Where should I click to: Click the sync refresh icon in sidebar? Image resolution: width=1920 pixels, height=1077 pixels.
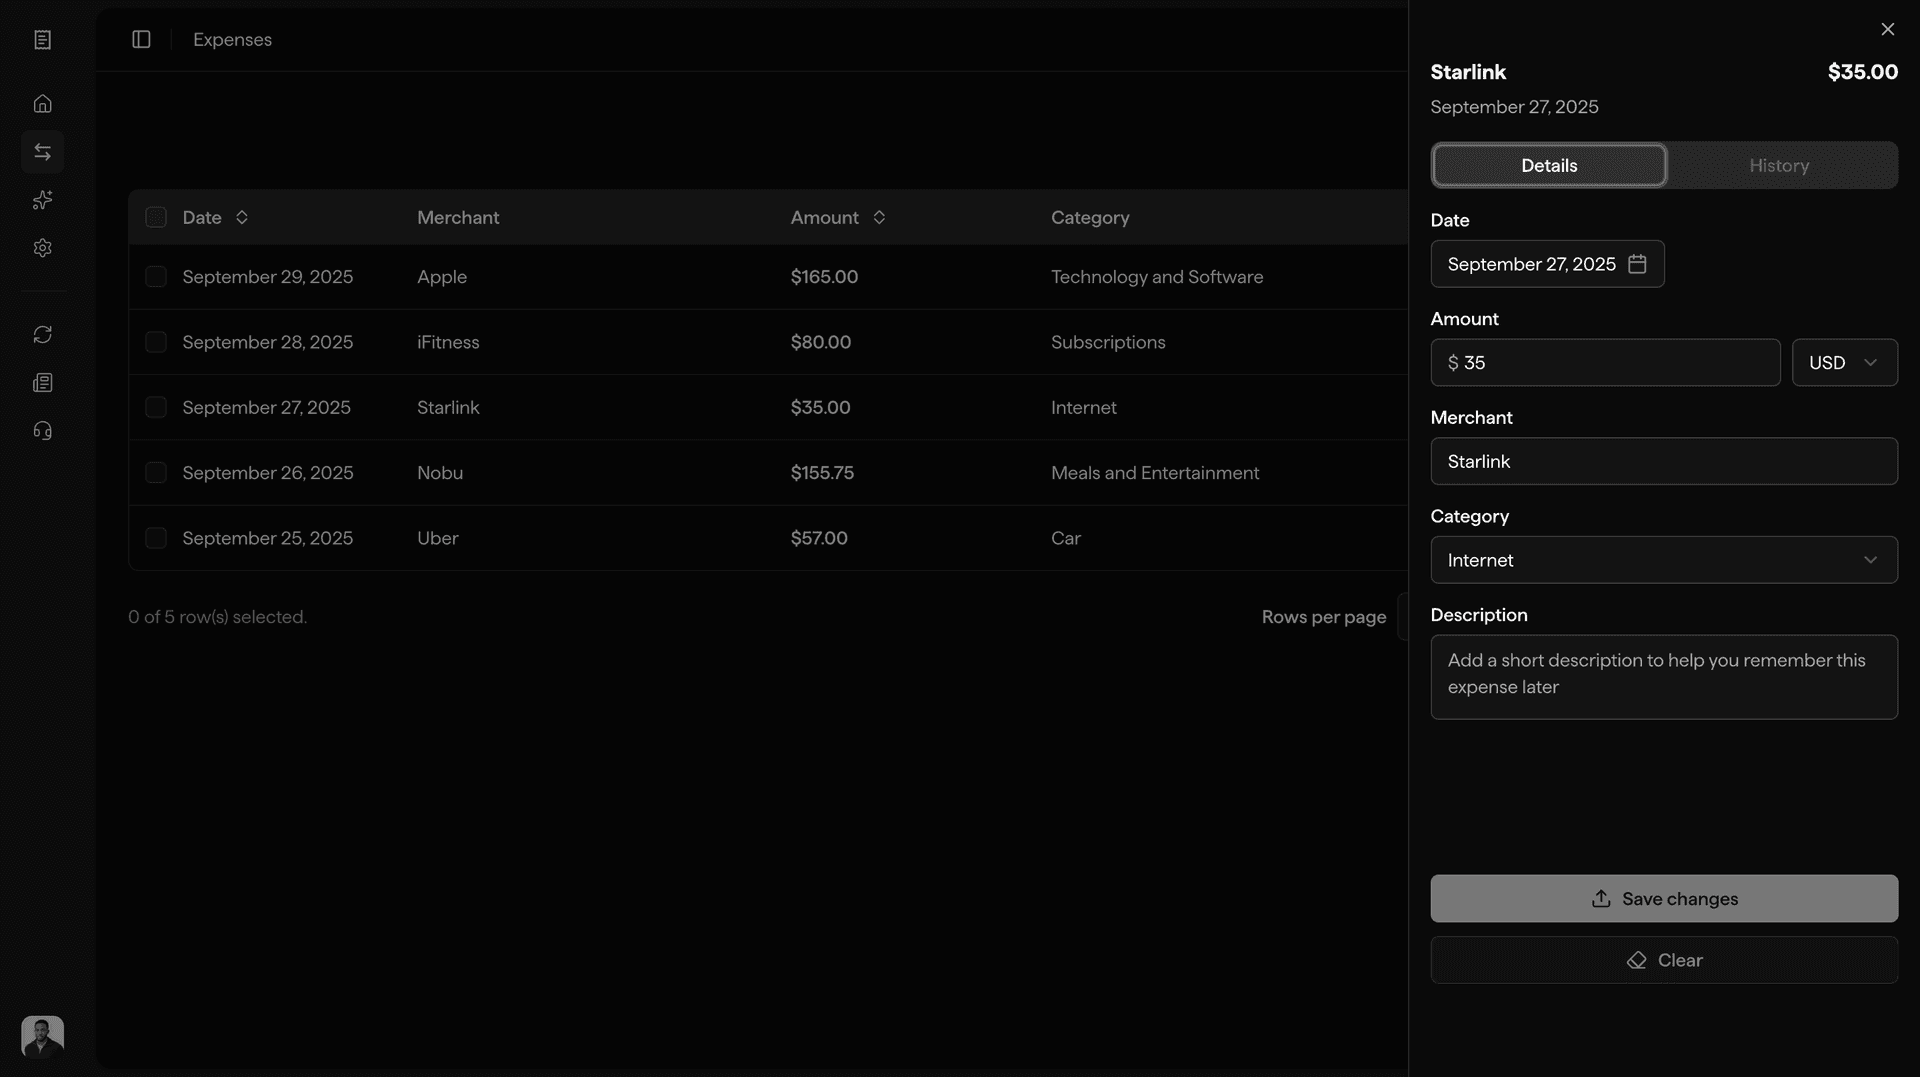(43, 334)
